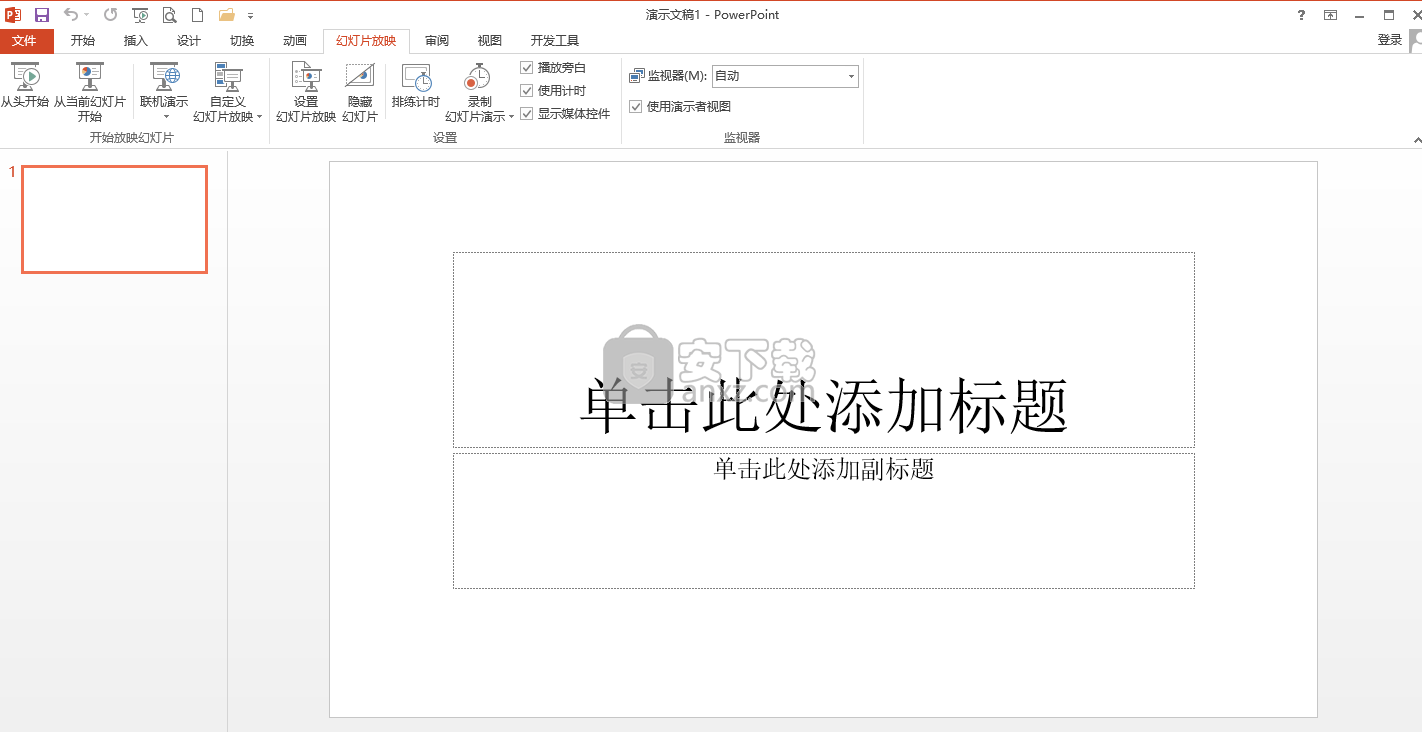
Task: Expand 录制幻灯片演示 dropdown arrow
Action: tap(511, 117)
